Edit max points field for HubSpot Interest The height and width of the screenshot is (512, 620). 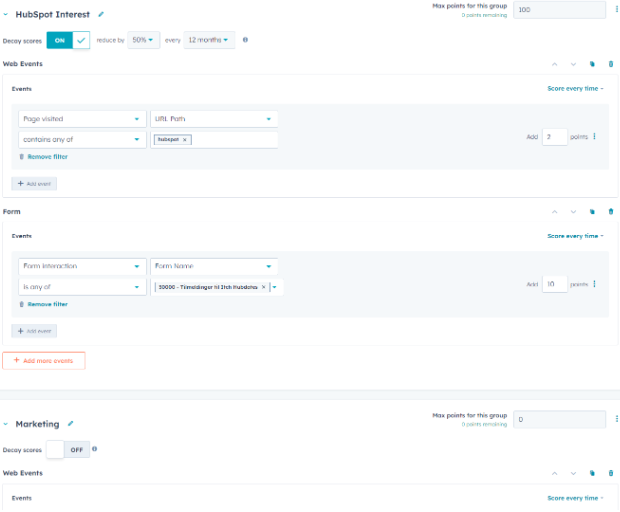pos(560,10)
